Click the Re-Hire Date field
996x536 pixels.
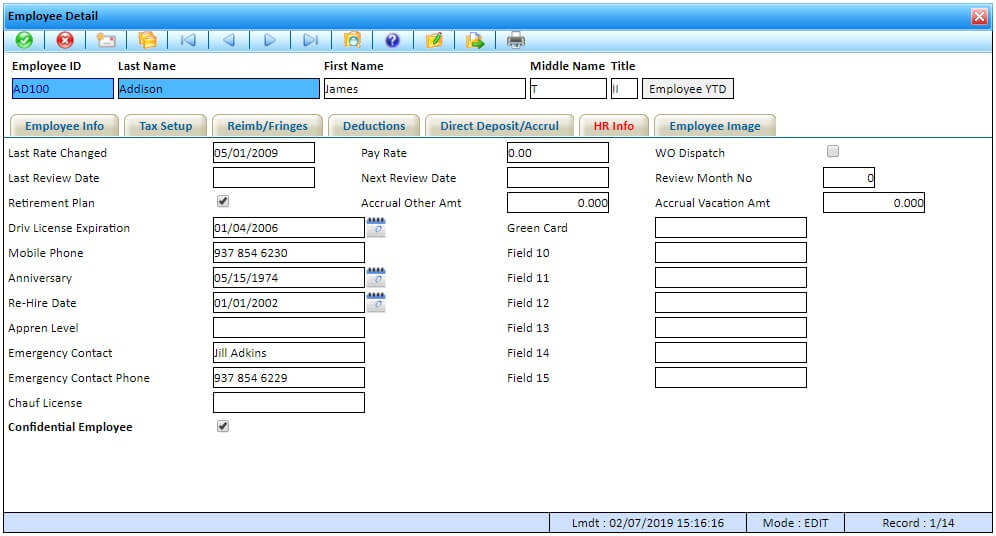[289, 302]
